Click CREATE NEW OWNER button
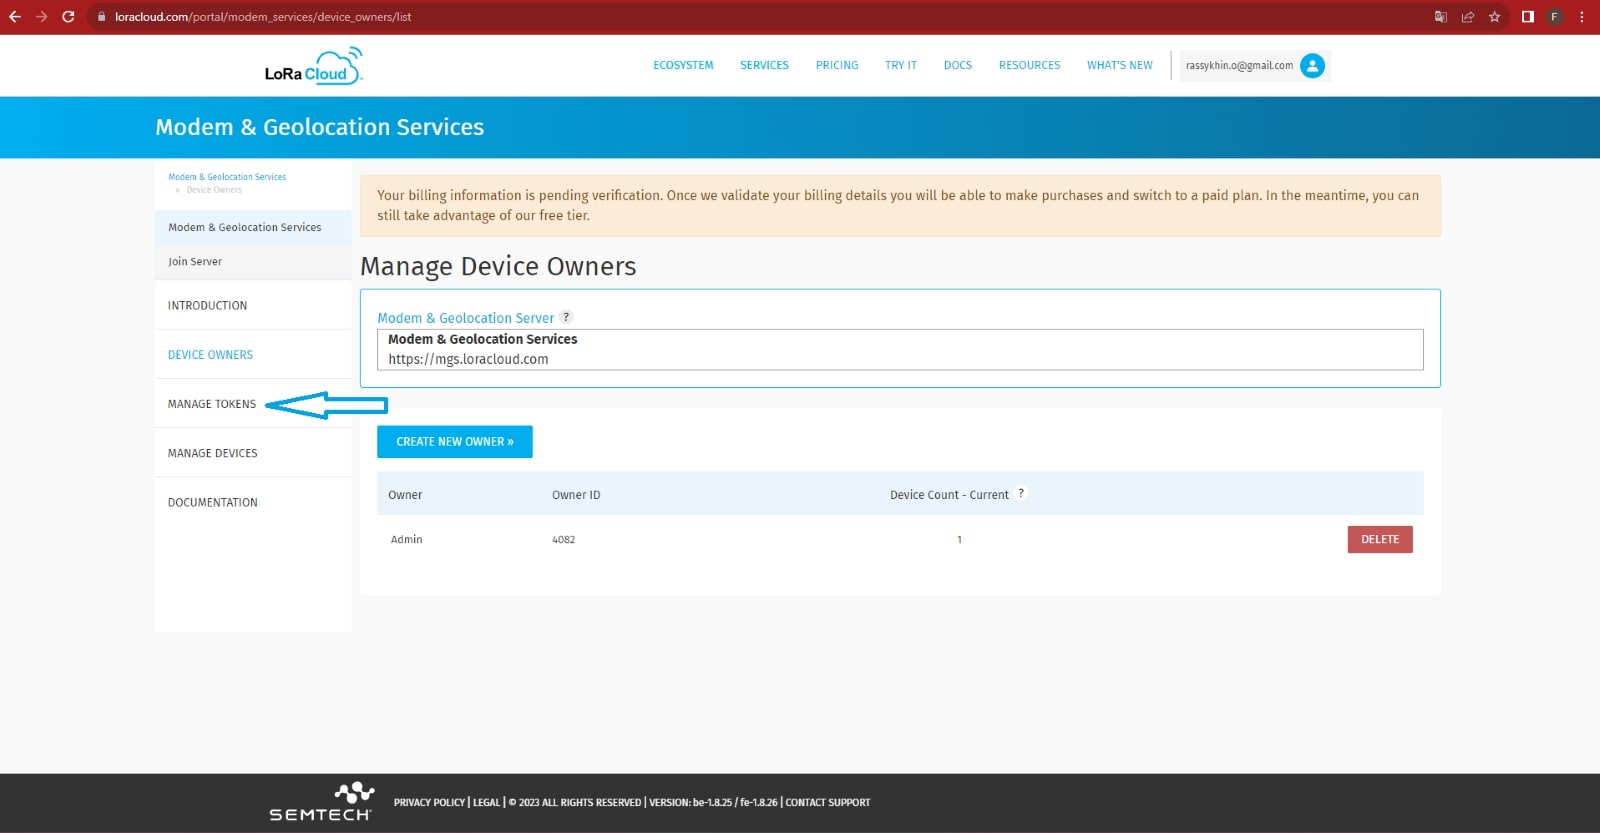Image resolution: width=1600 pixels, height=833 pixels. click(454, 441)
